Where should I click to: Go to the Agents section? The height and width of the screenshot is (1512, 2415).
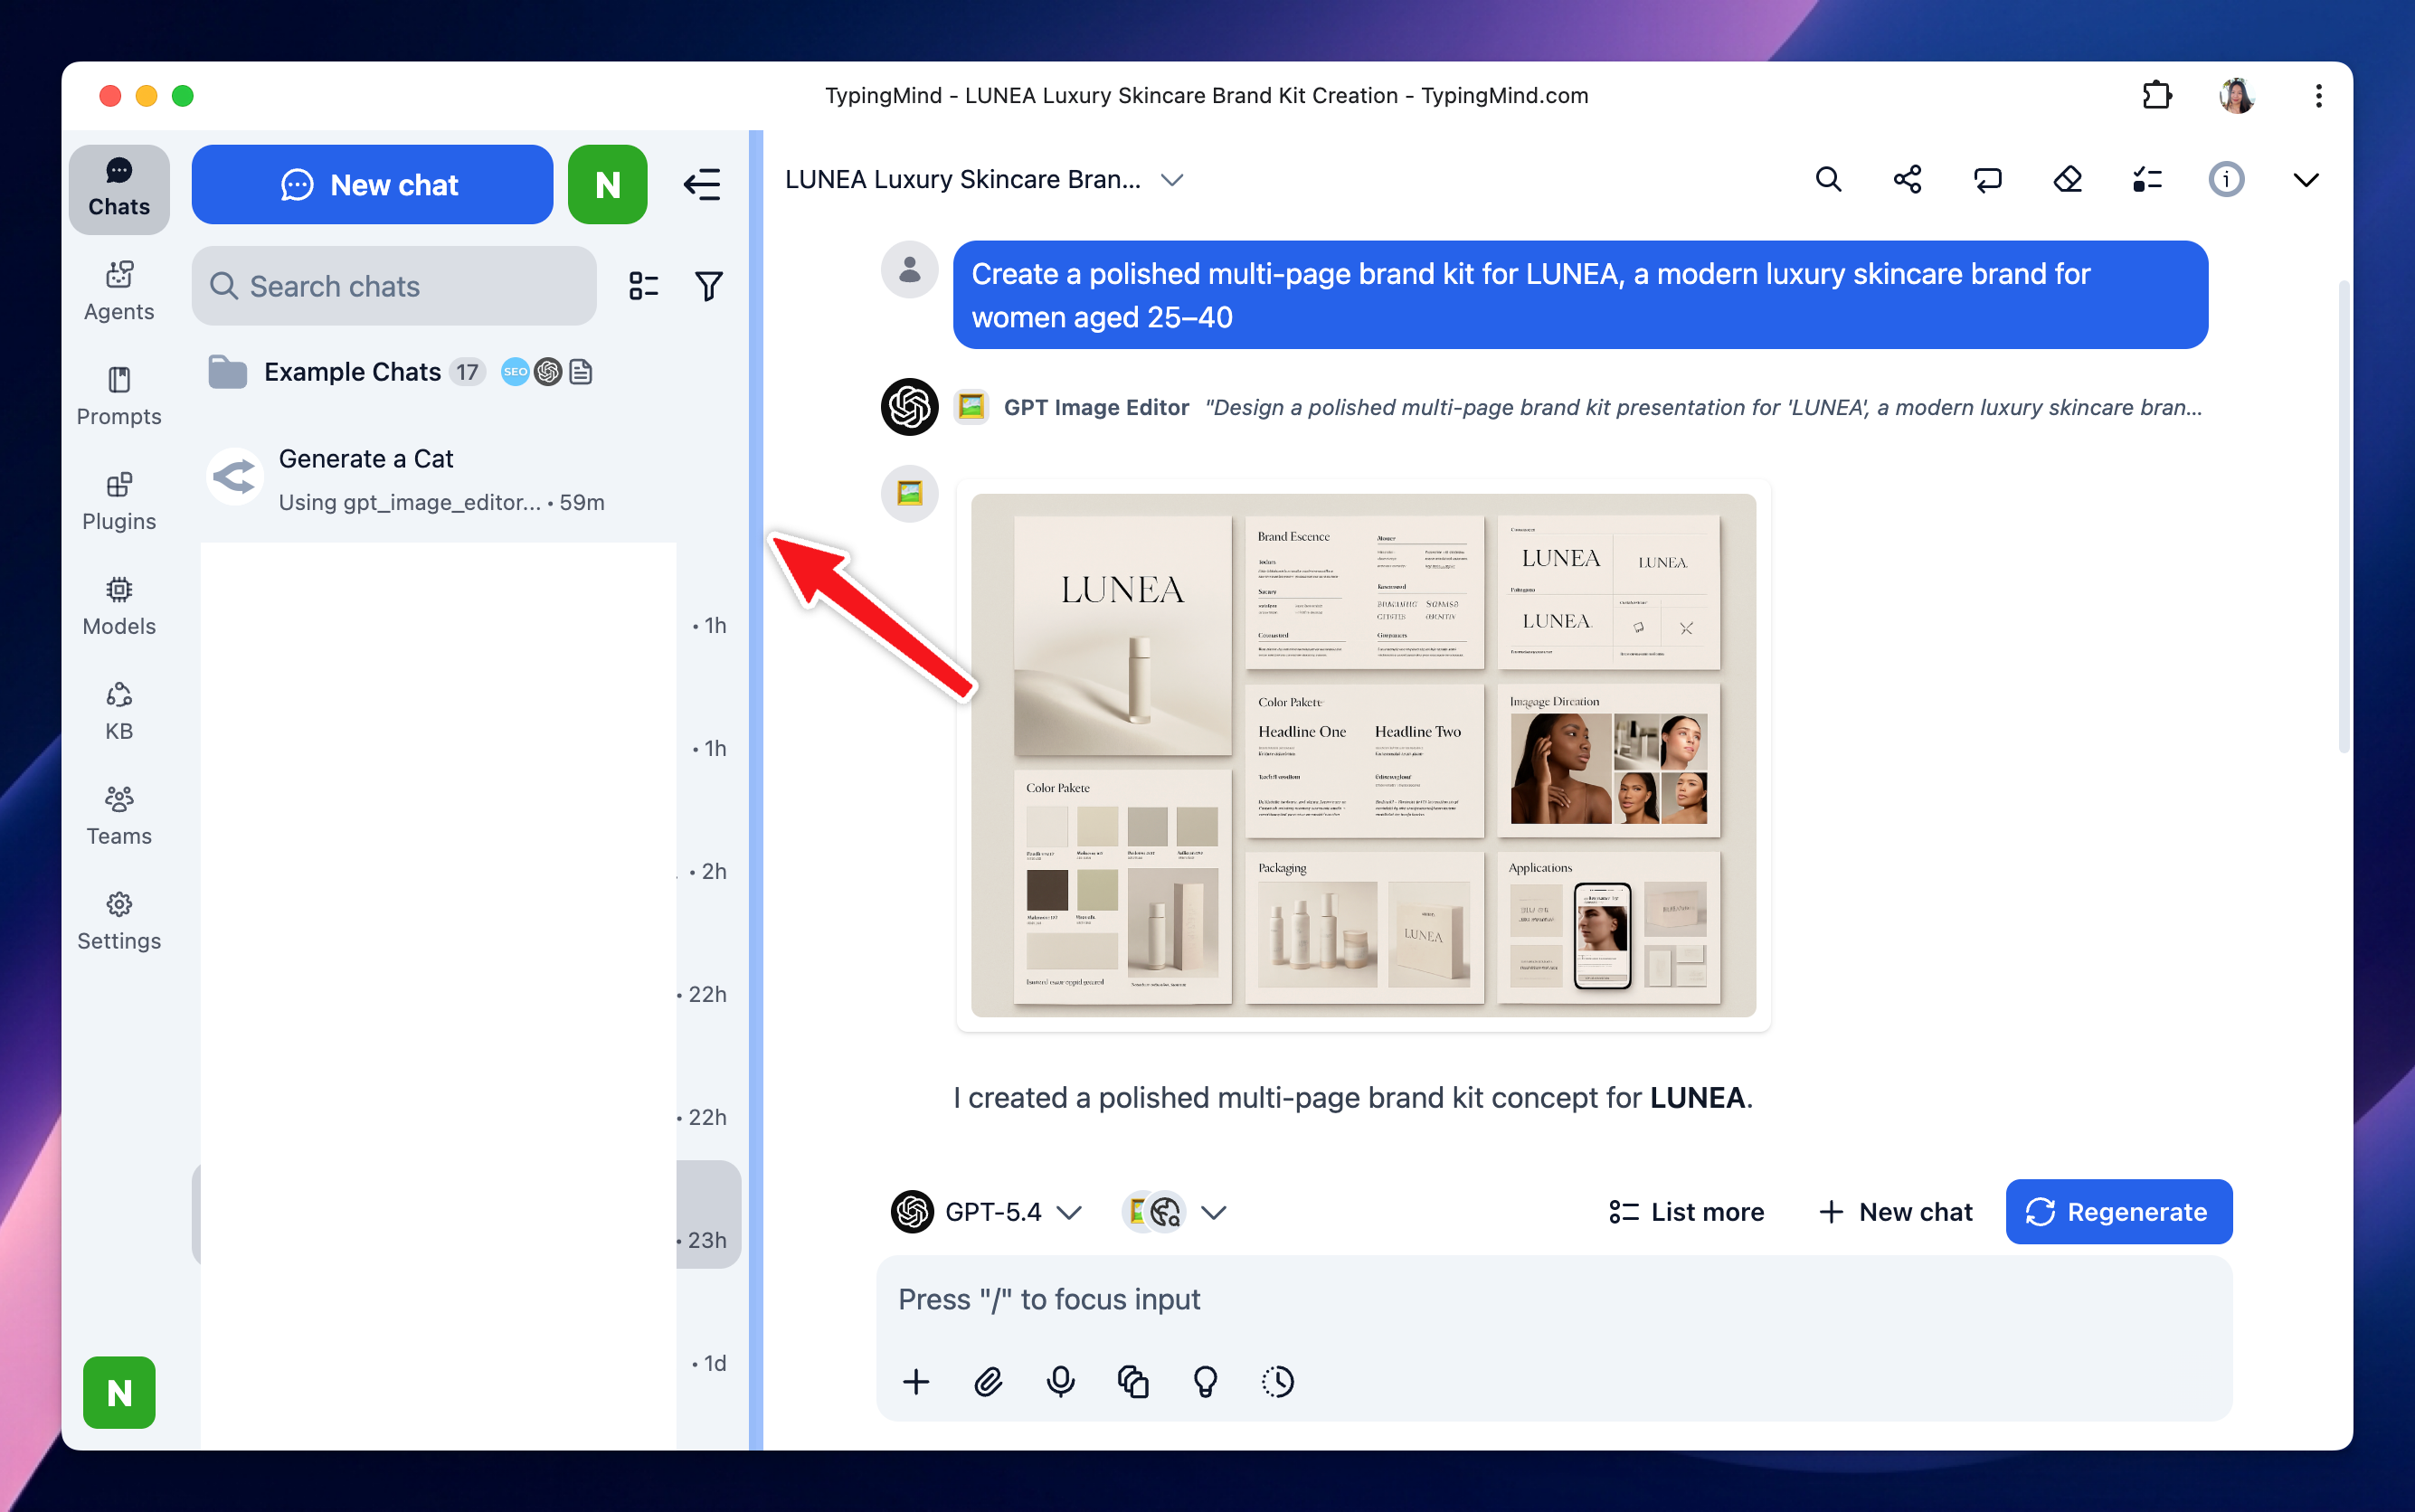point(119,291)
